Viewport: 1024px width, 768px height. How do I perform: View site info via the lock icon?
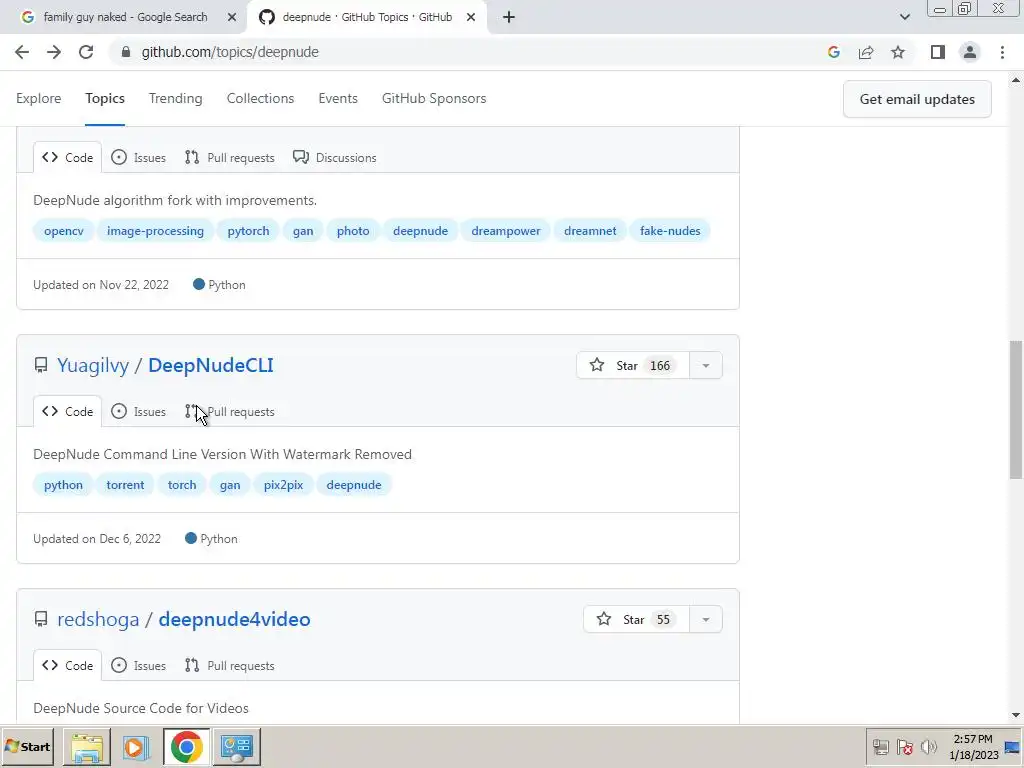[126, 52]
